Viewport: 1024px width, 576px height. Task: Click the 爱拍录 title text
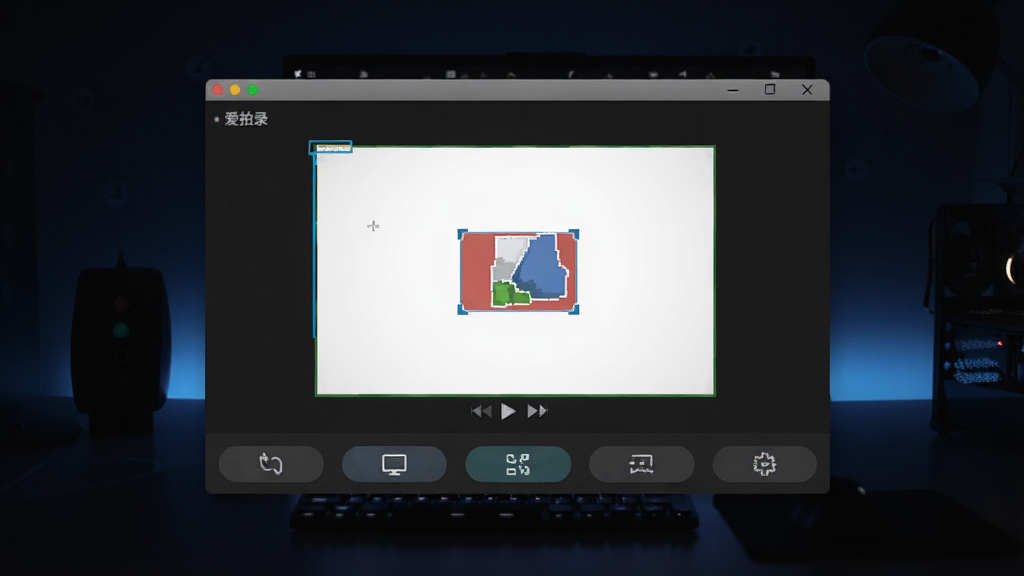point(246,119)
